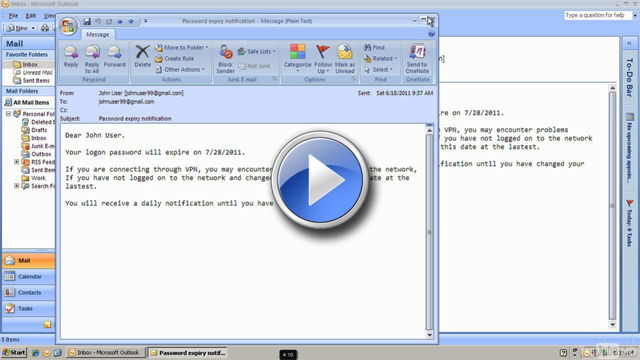The image size is (640, 360).
Task: Delete the email with the X icon
Action: tap(142, 56)
